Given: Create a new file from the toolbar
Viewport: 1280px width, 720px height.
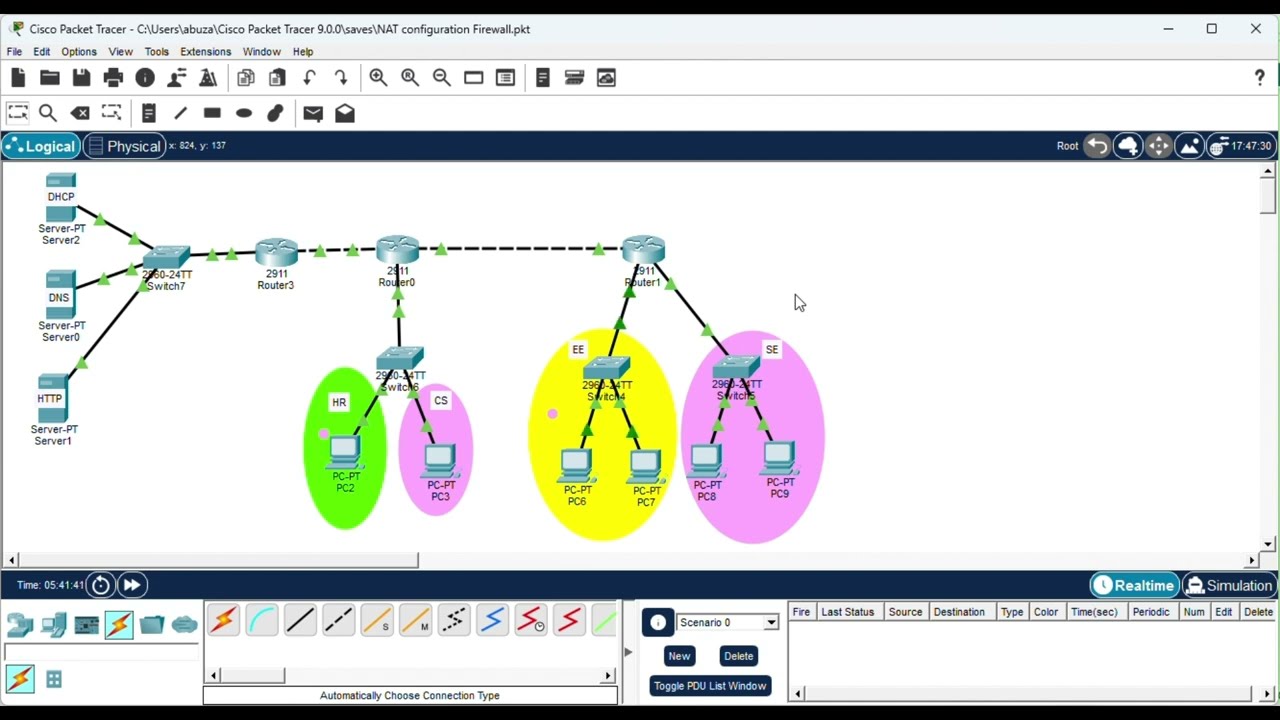Looking at the screenshot, I should pos(18,78).
